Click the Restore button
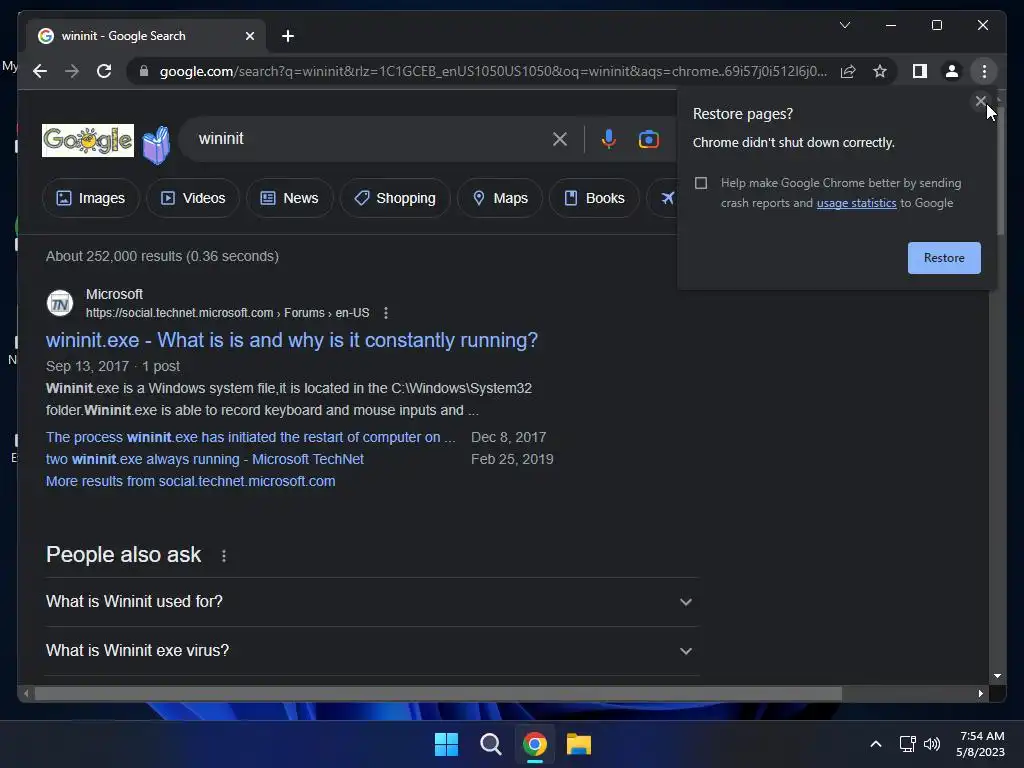Screen dimensions: 1024x768 (944, 258)
